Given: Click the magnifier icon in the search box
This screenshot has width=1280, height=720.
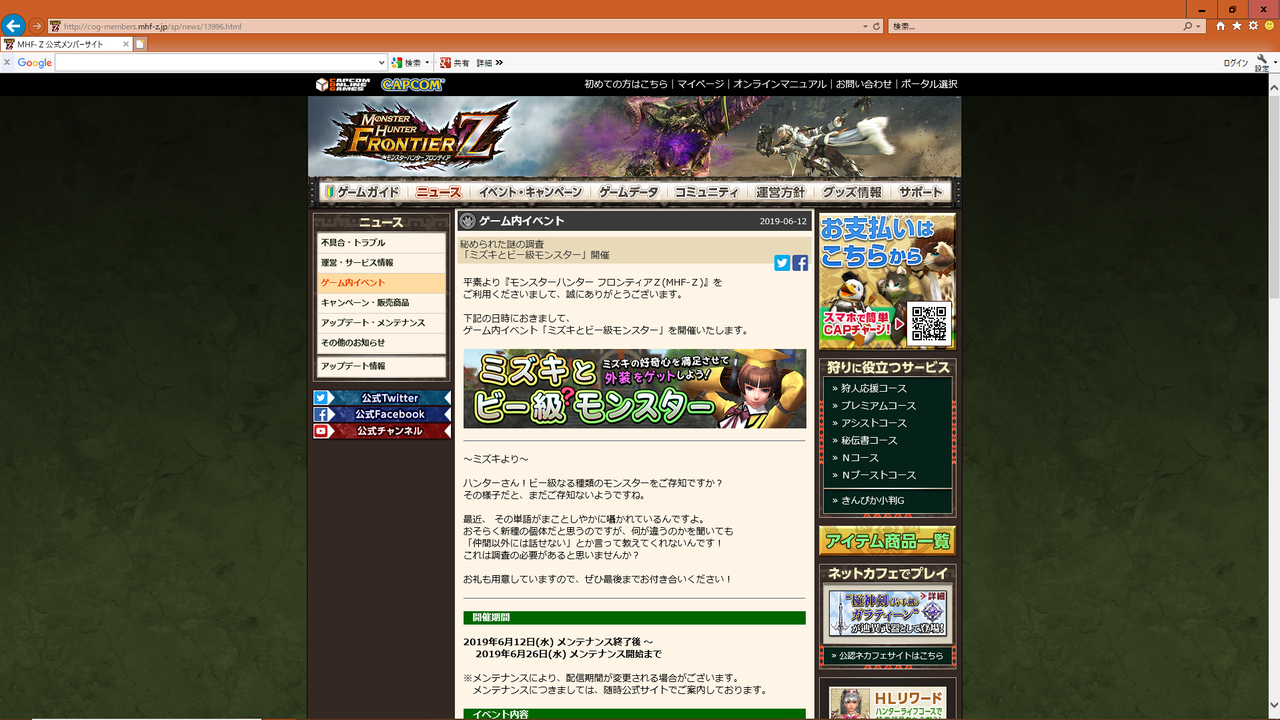Looking at the screenshot, I should tap(1189, 26).
